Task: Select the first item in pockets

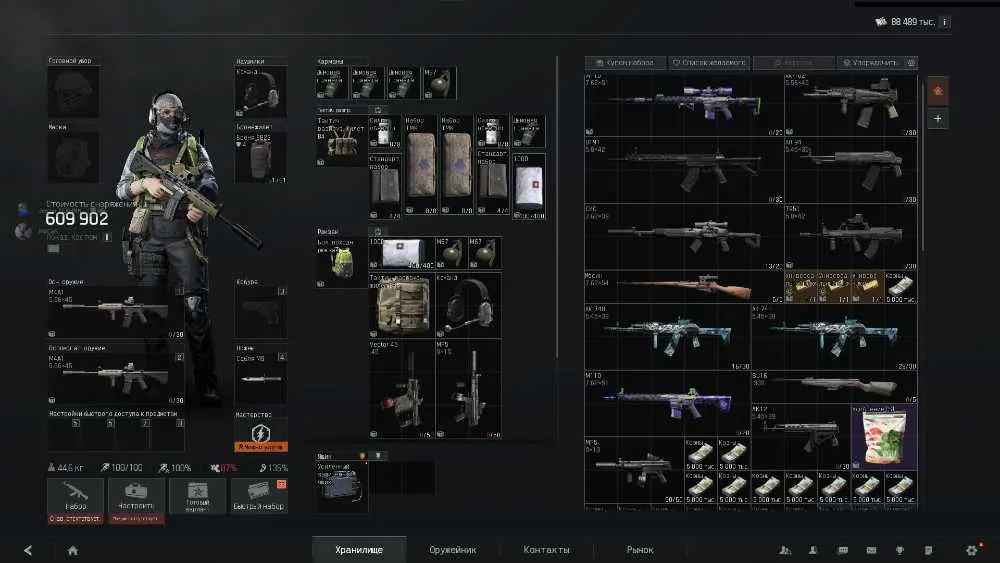Action: [x=331, y=83]
